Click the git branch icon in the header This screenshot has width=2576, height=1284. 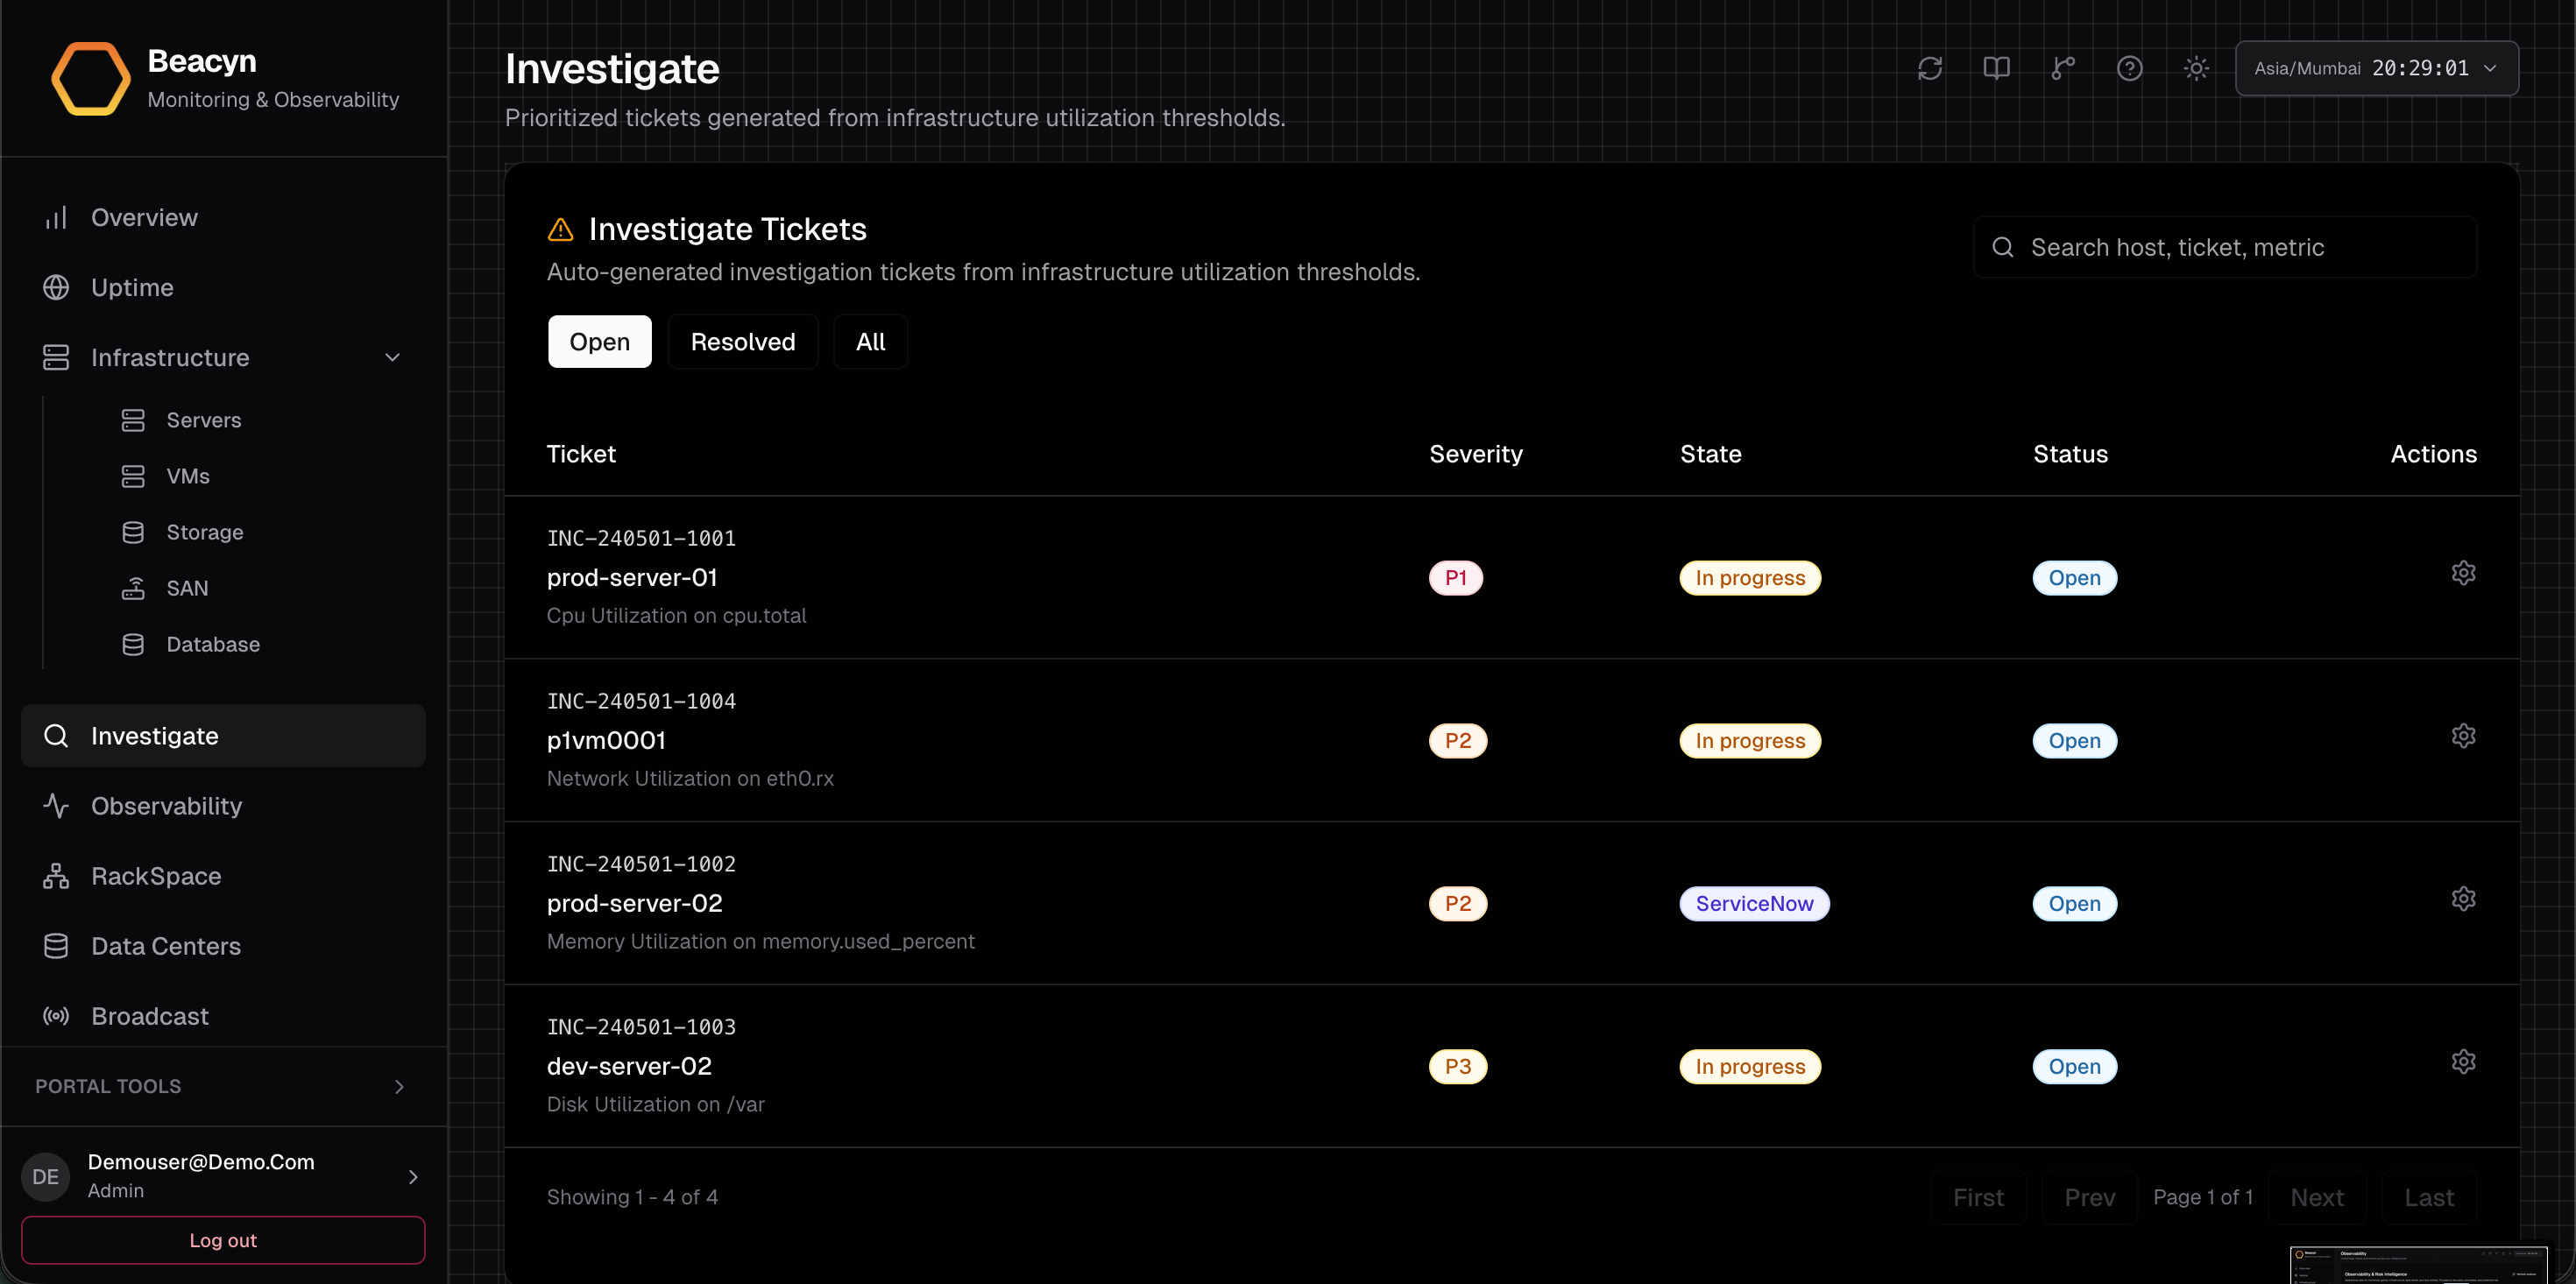click(x=2063, y=68)
